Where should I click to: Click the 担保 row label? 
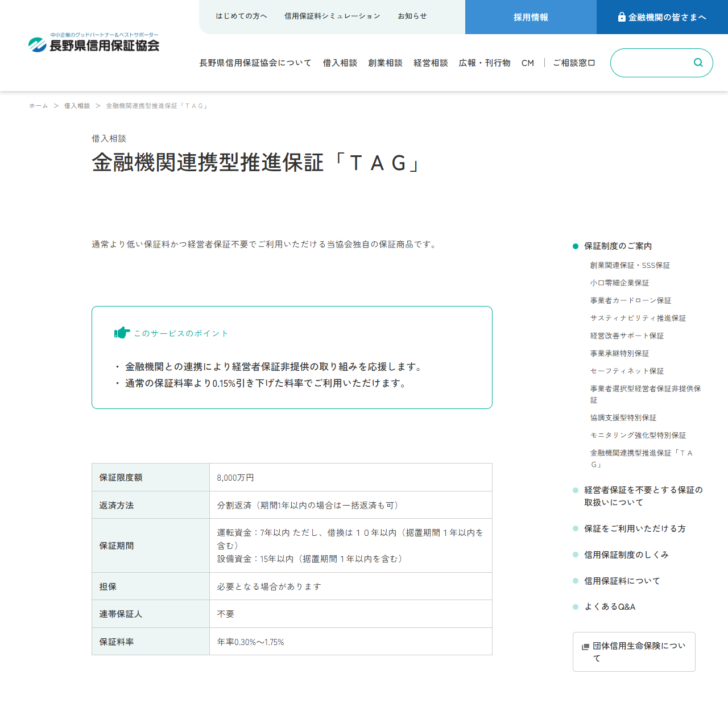click(108, 587)
